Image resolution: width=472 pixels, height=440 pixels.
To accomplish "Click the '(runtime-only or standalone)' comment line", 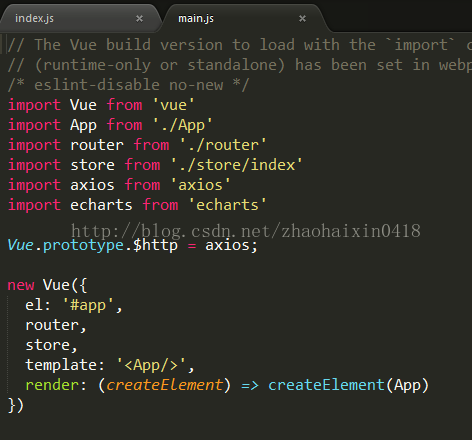I will point(239,65).
